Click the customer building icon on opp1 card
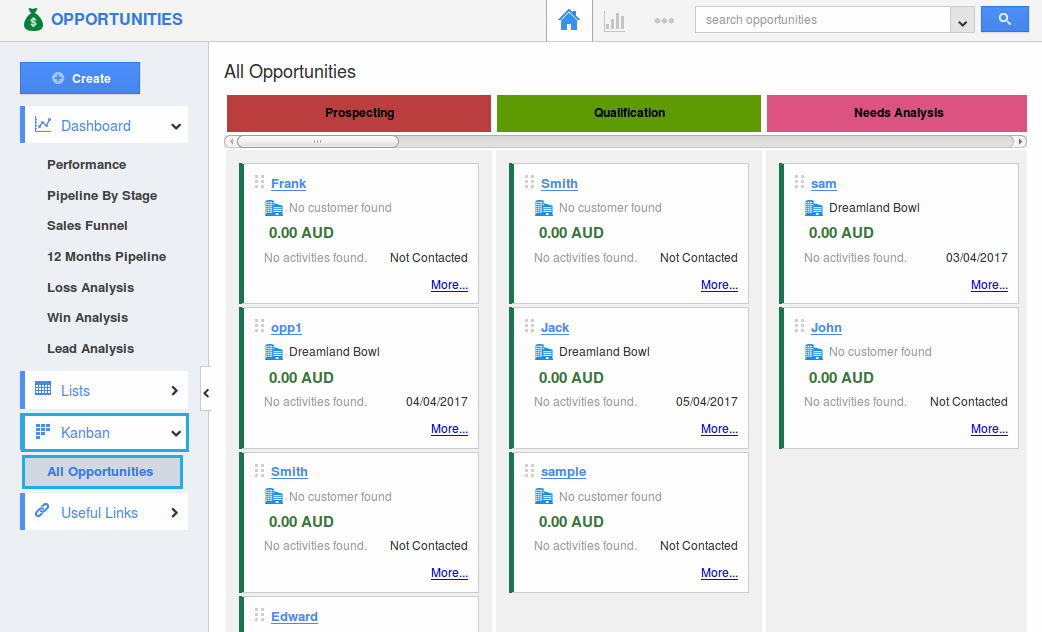 (x=274, y=352)
